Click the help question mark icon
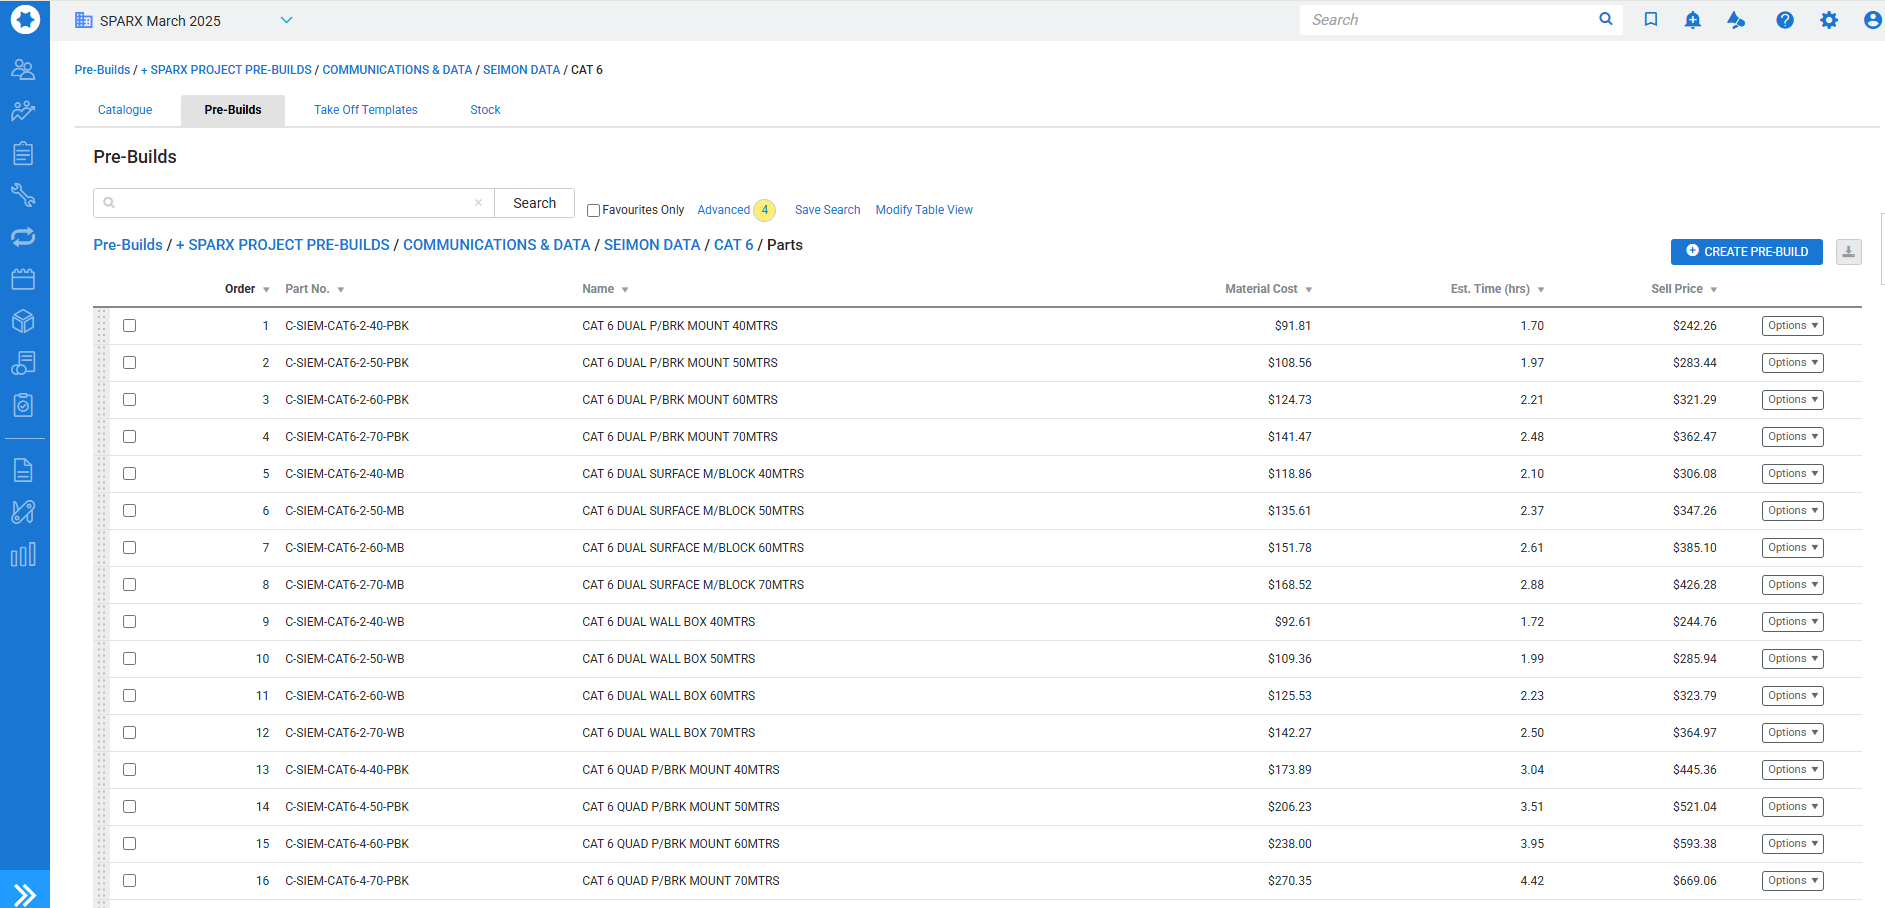Viewport: 1885px width, 908px height. tap(1785, 20)
